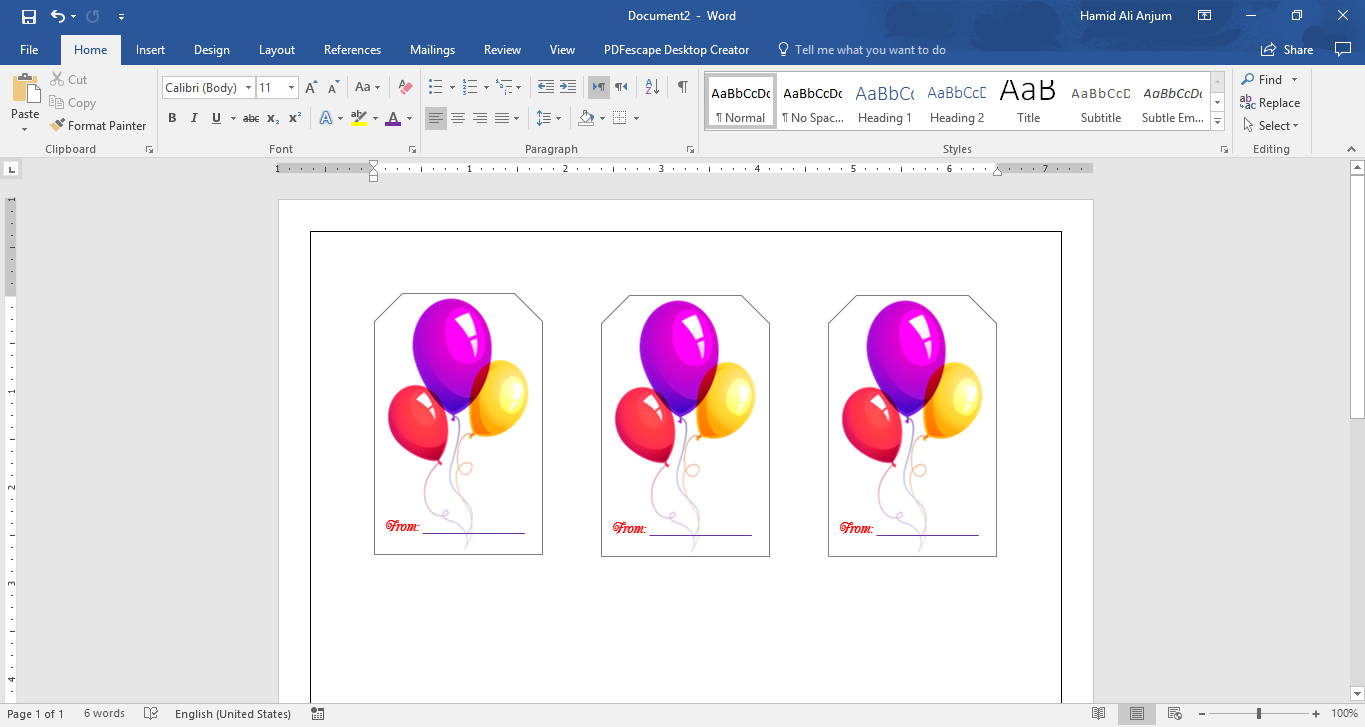Select the Format Painter tool

(98, 125)
